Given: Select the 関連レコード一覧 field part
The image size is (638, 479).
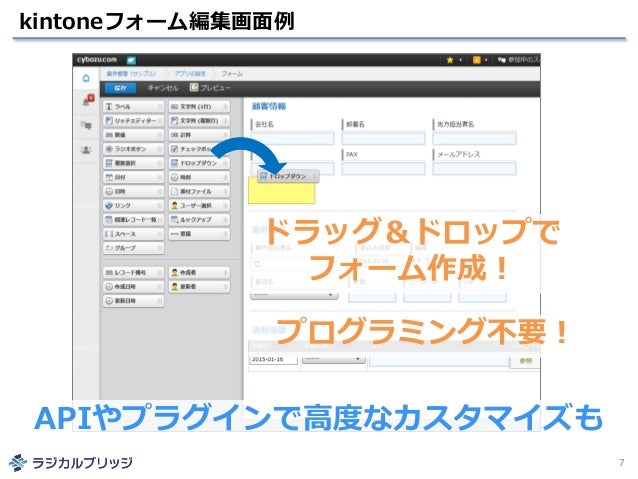Looking at the screenshot, I should pyautogui.click(x=133, y=220).
